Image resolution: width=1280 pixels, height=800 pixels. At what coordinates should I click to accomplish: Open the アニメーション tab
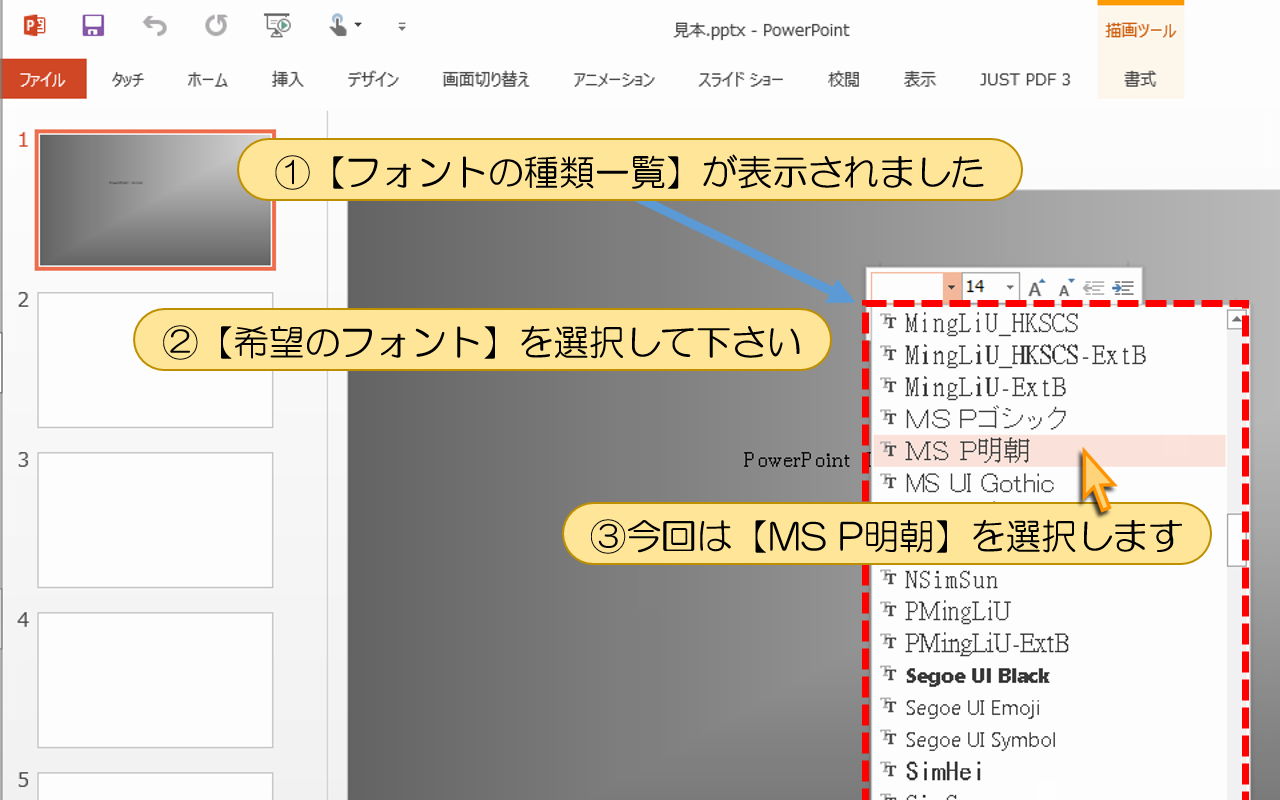pos(614,80)
